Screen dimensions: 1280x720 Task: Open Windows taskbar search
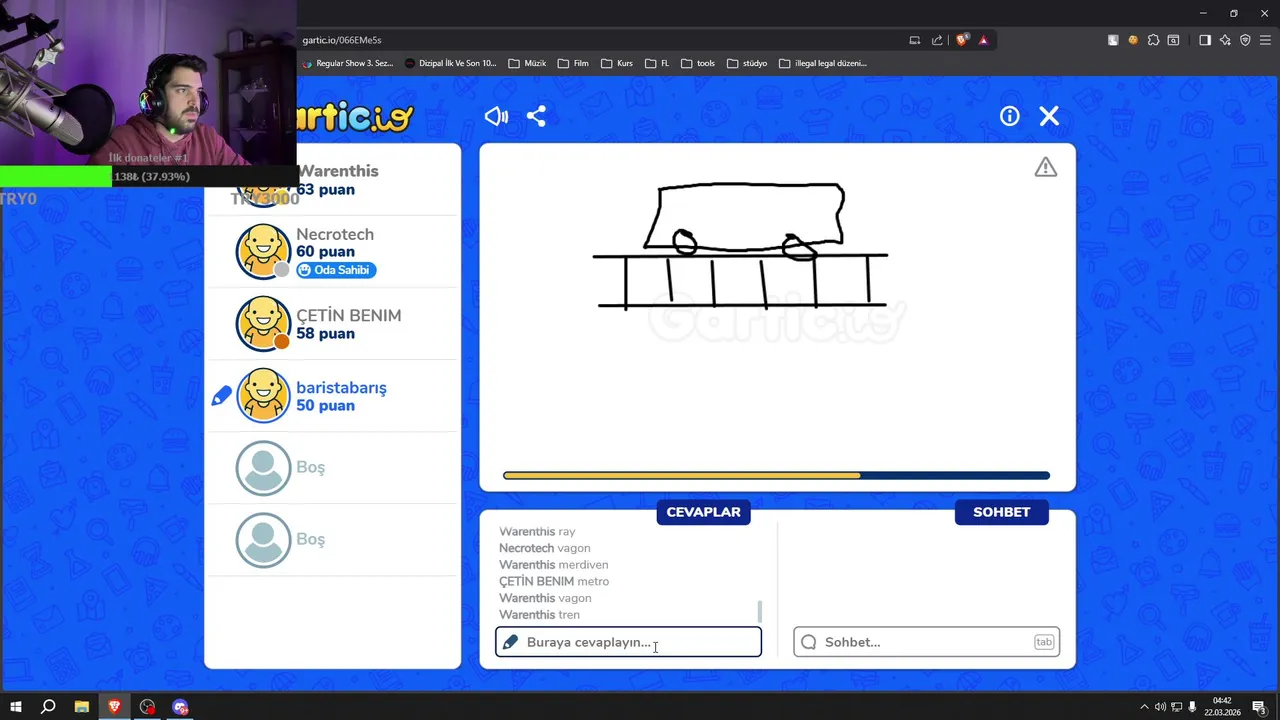pyautogui.click(x=48, y=707)
